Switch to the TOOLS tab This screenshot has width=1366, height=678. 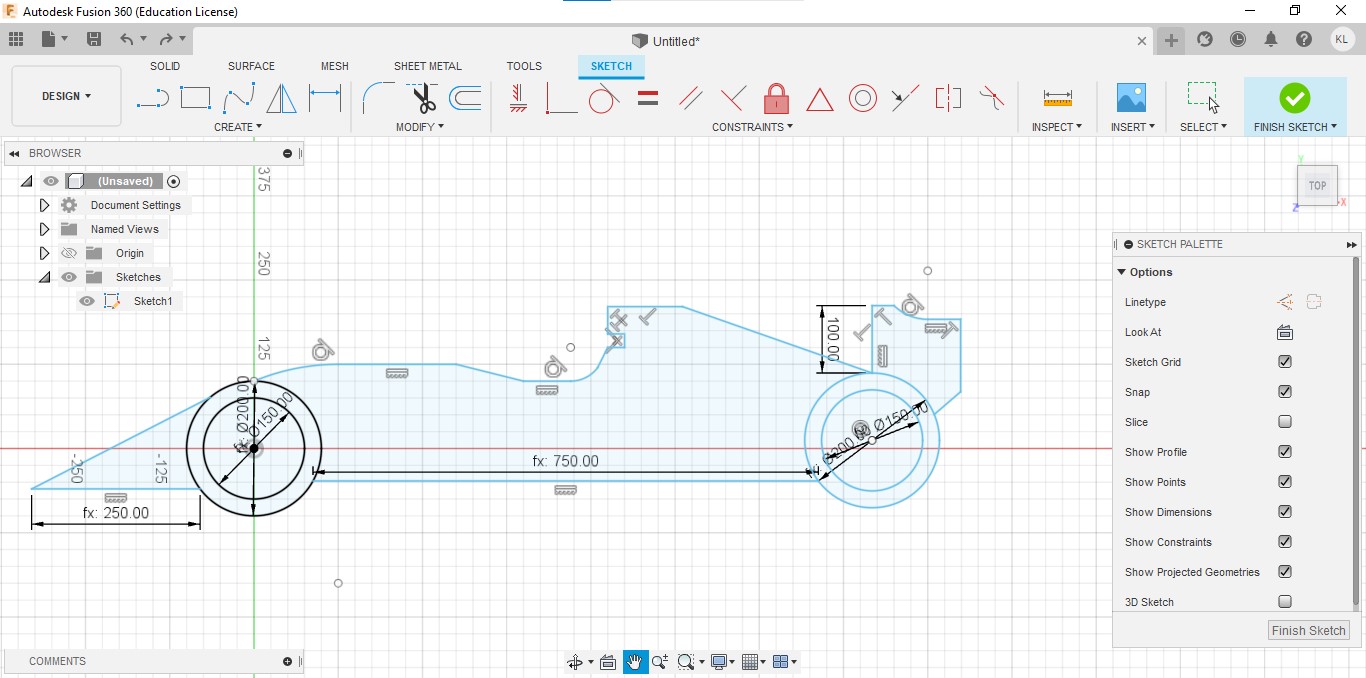524,66
